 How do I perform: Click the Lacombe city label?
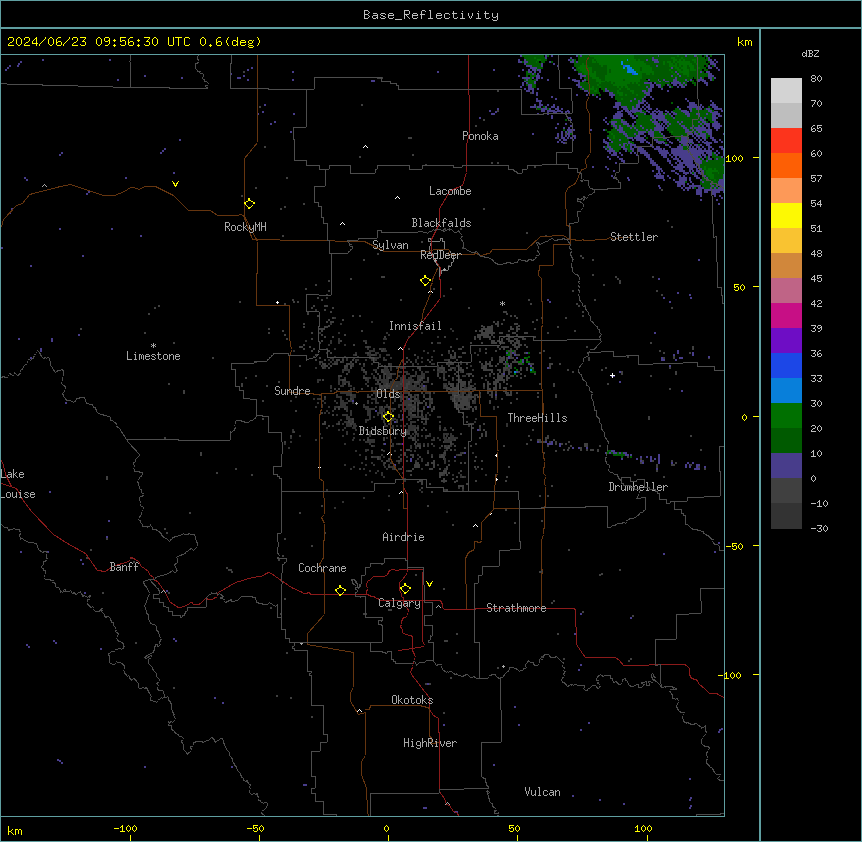450,191
